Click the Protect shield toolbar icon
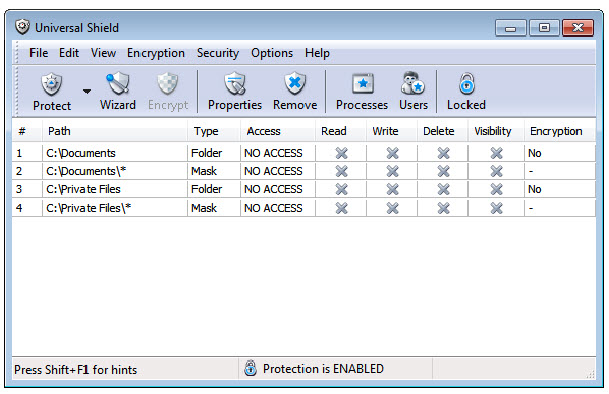 52,84
